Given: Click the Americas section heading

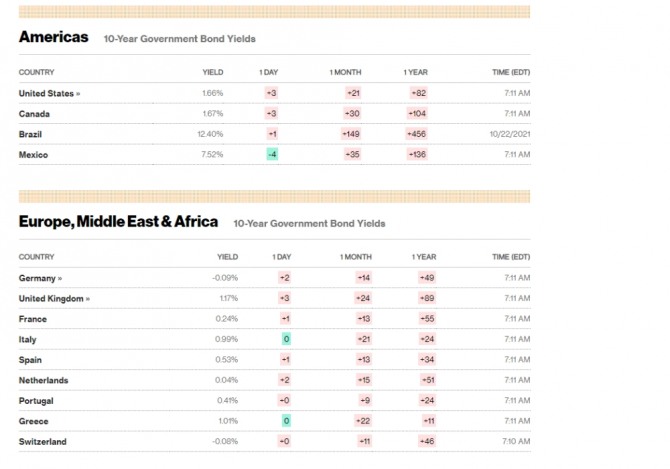Looking at the screenshot, I should coord(52,37).
